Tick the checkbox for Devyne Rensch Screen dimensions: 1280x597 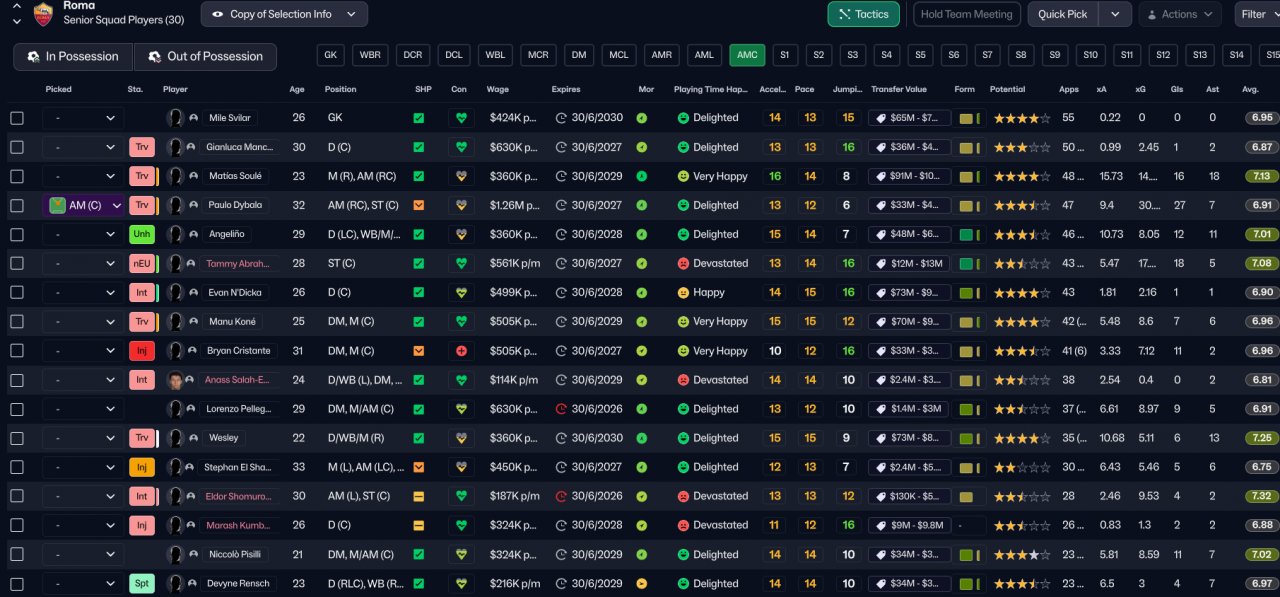(x=16, y=583)
